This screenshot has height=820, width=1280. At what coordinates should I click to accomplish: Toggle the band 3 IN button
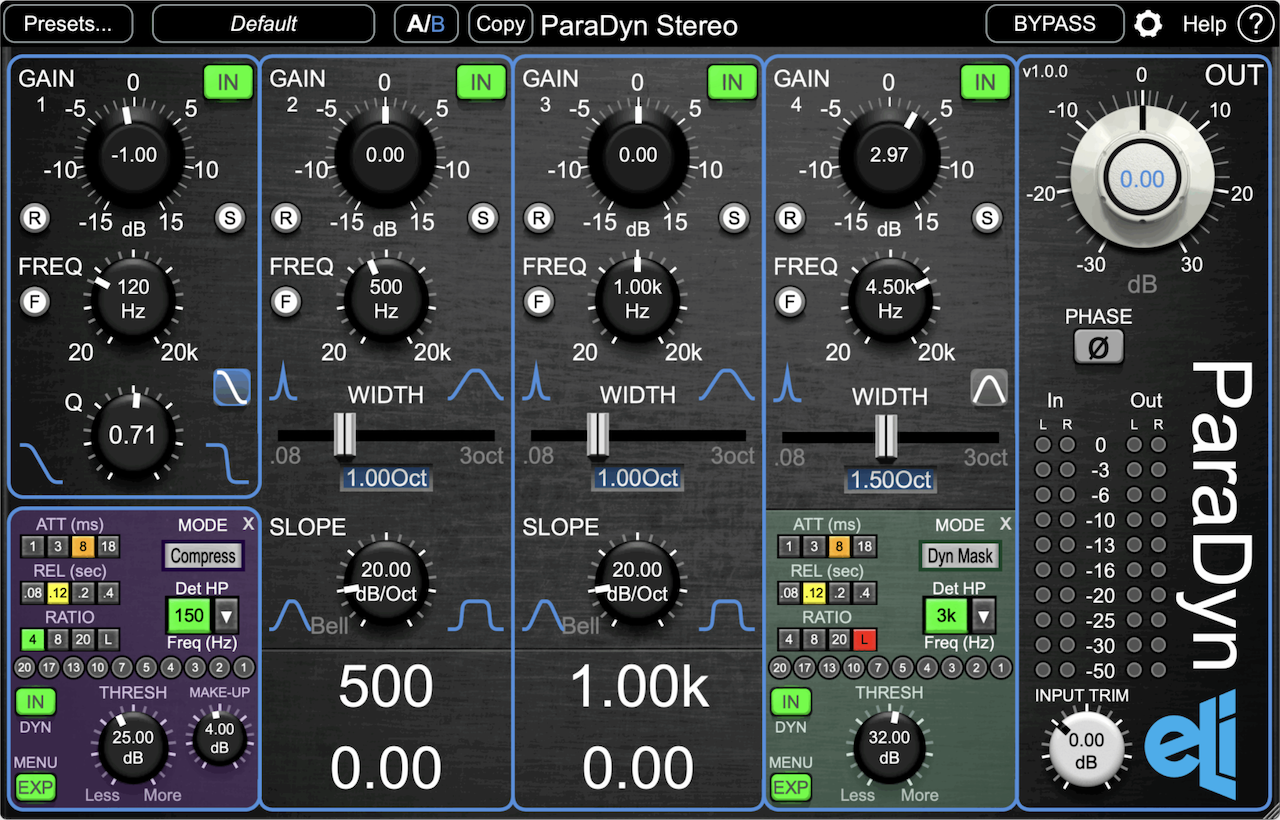(x=733, y=82)
